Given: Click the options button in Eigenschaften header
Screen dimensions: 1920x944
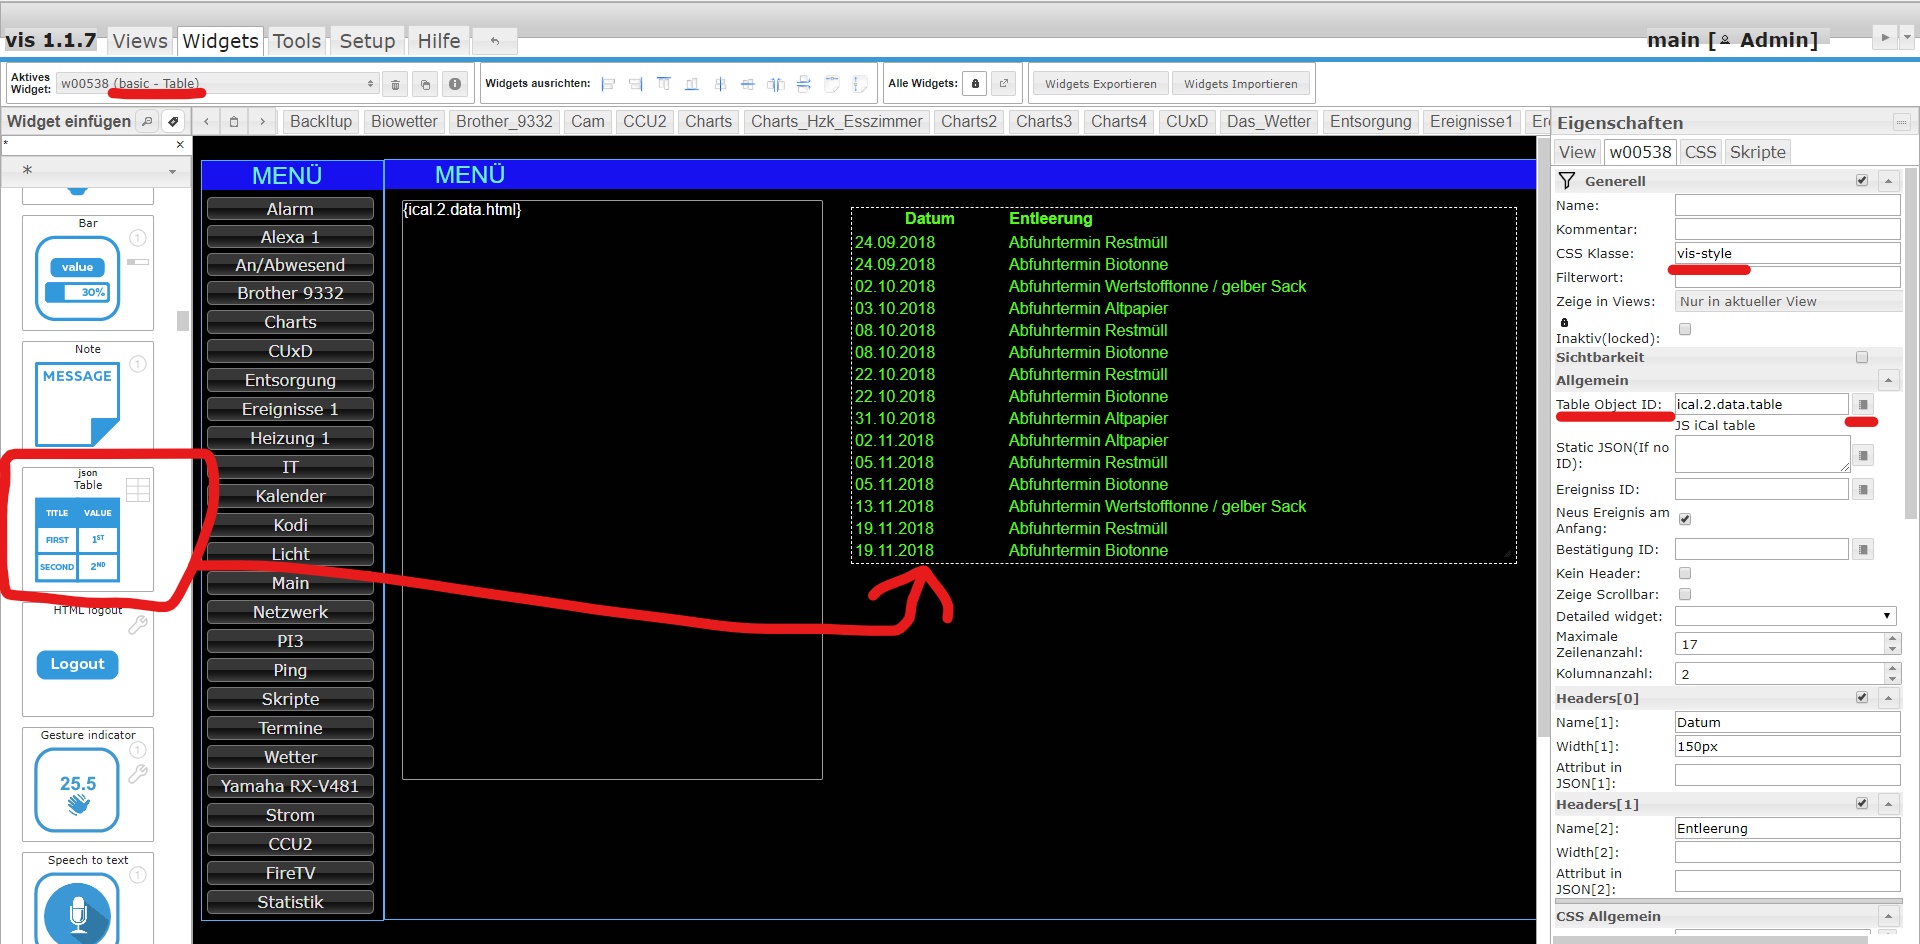Looking at the screenshot, I should pyautogui.click(x=1901, y=122).
